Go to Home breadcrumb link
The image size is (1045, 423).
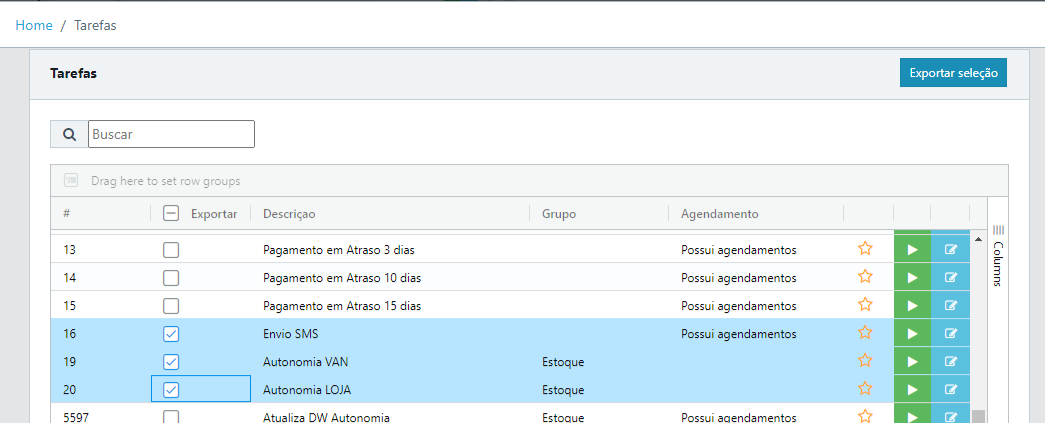pyautogui.click(x=34, y=25)
